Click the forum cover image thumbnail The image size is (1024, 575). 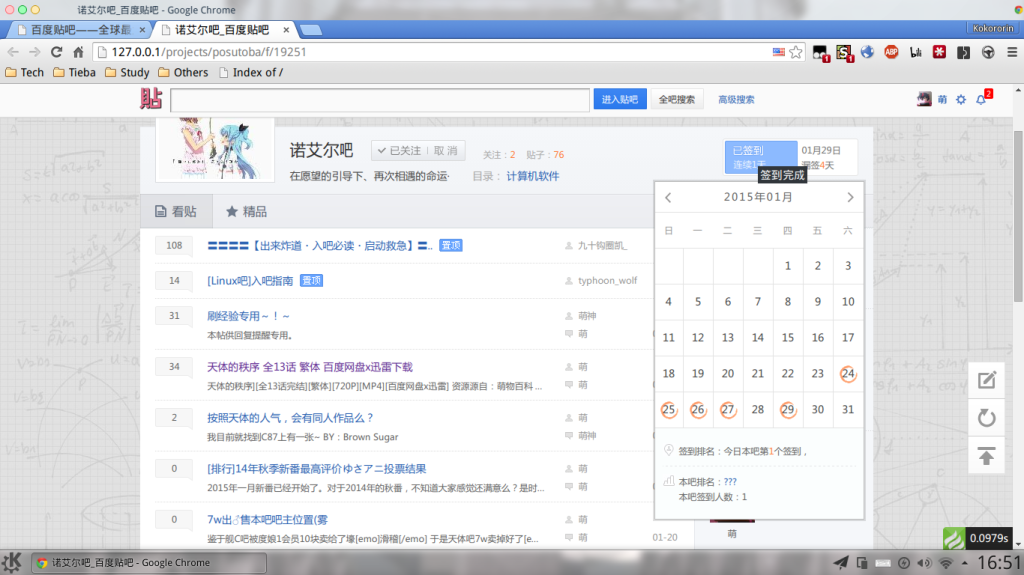[x=215, y=149]
